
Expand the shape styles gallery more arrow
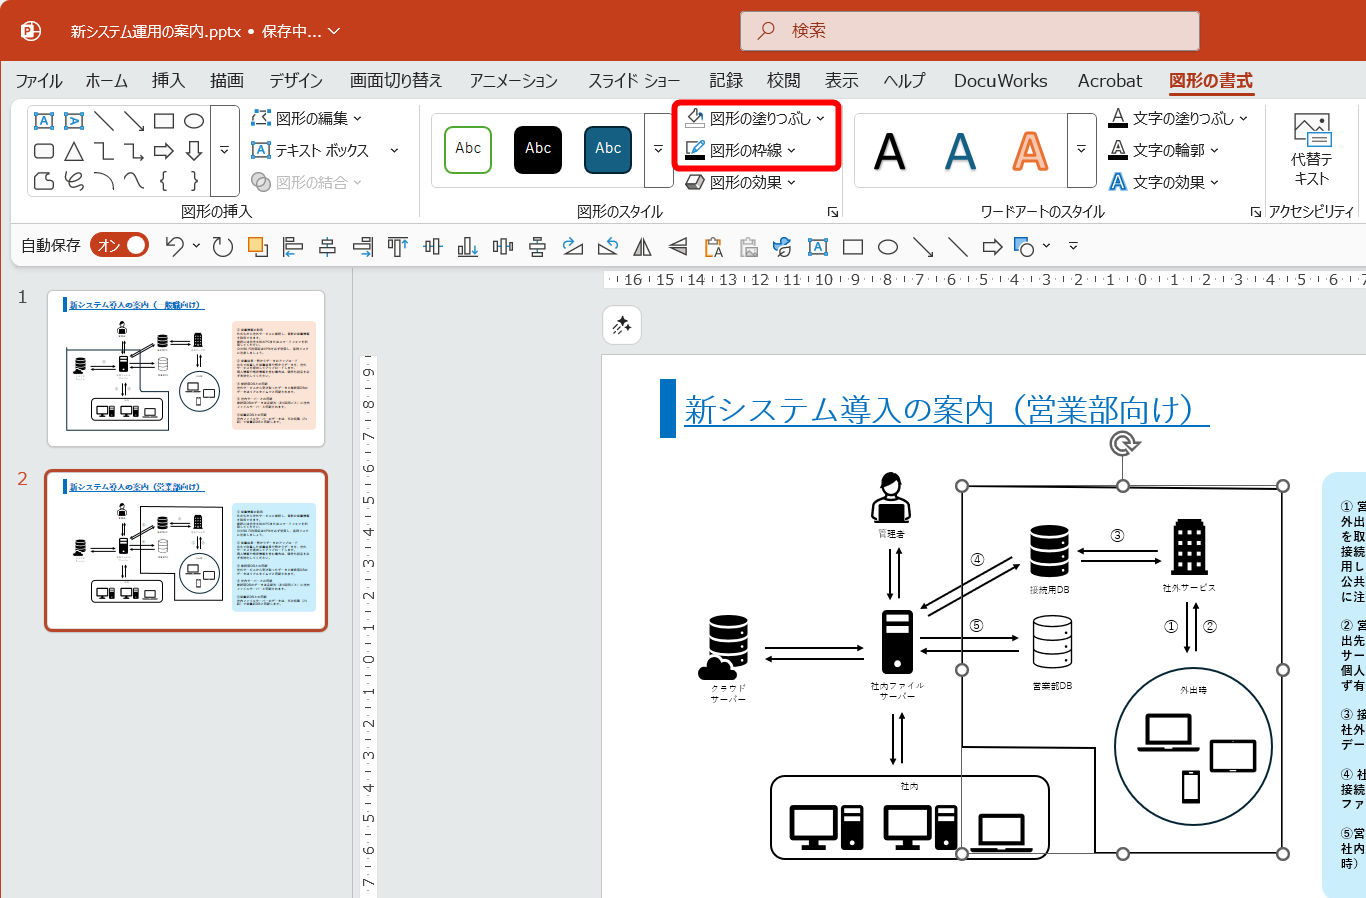click(658, 150)
